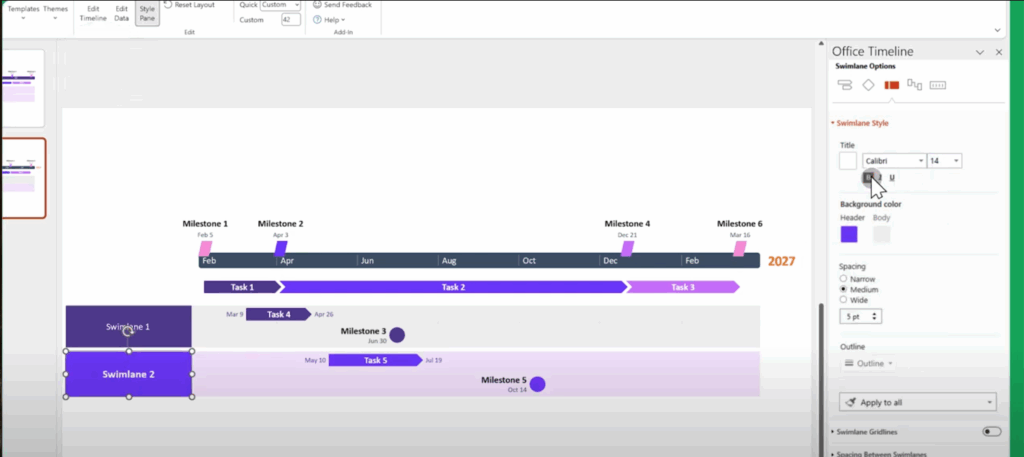Select the Task 2 bar
The image size is (1024, 457).
453,287
